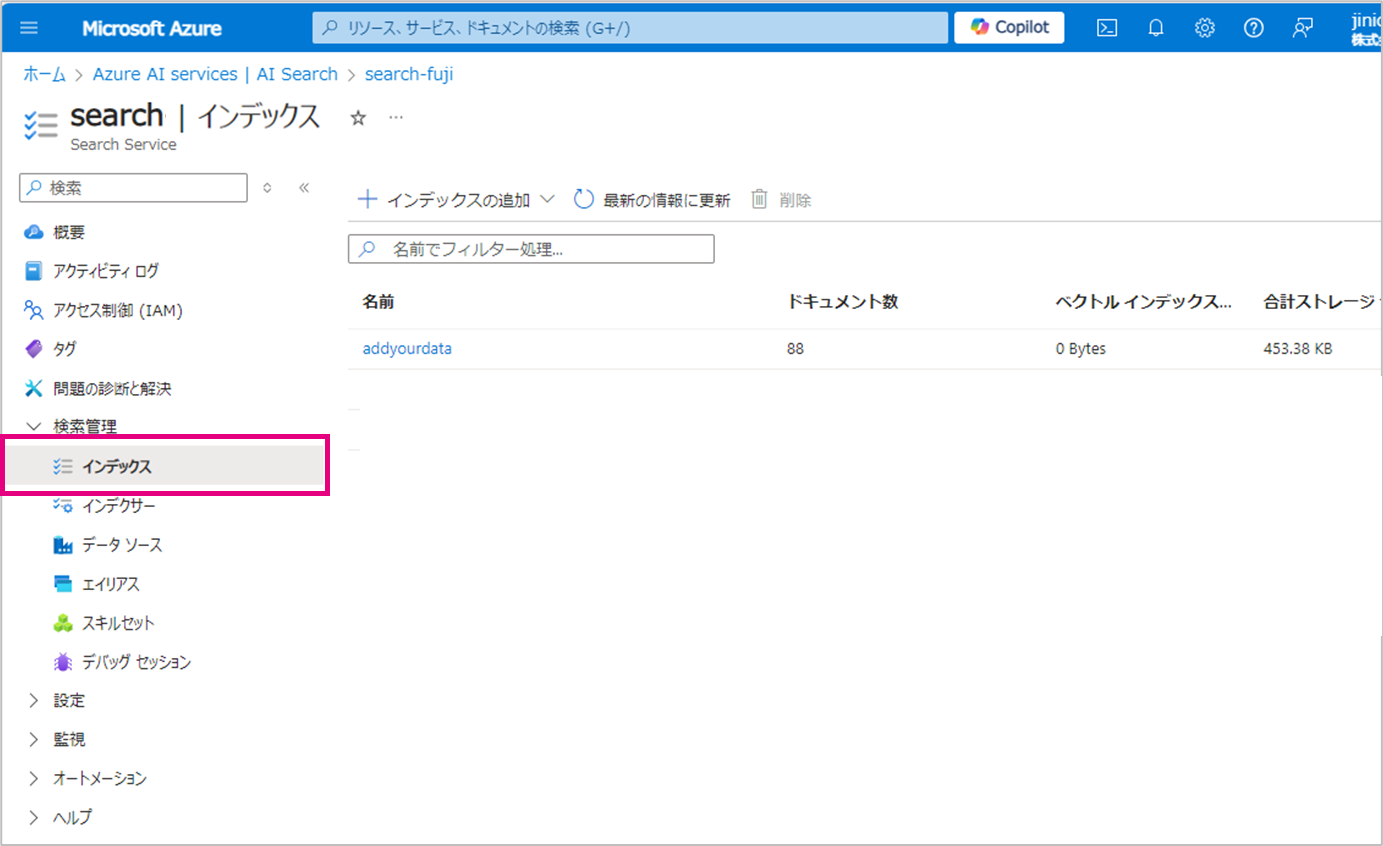This screenshot has width=1383, height=846.
Task: Open the Azure AI services | AI Search breadcrumb
Action: click(x=215, y=74)
